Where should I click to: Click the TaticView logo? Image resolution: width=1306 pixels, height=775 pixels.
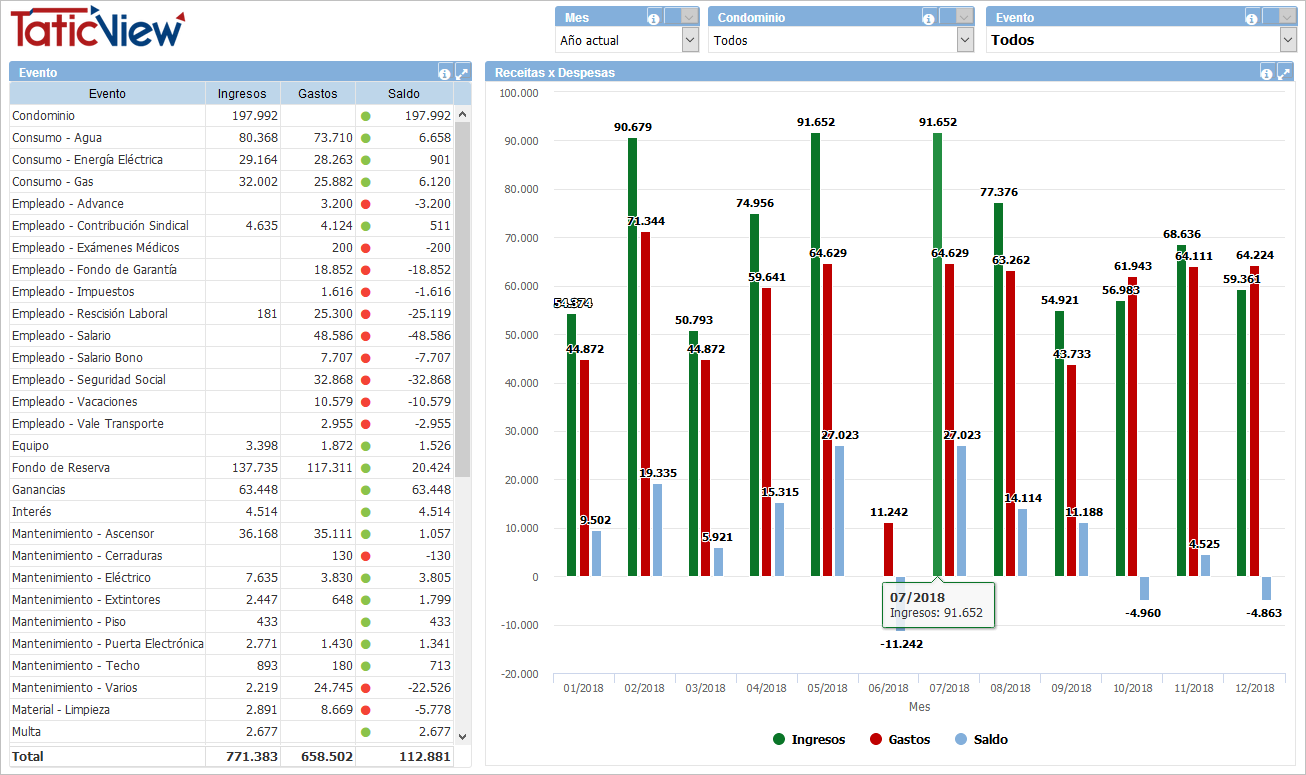(x=98, y=28)
